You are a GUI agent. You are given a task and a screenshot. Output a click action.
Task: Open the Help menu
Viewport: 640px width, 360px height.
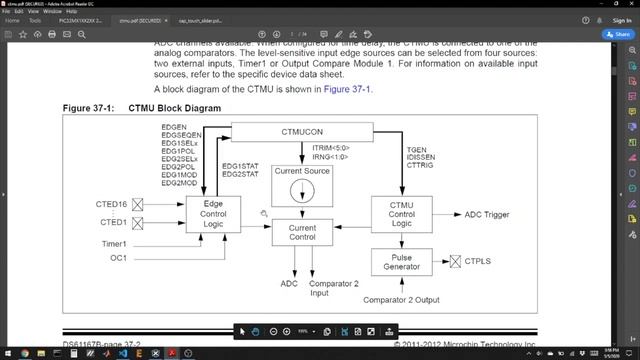[x=71, y=11]
